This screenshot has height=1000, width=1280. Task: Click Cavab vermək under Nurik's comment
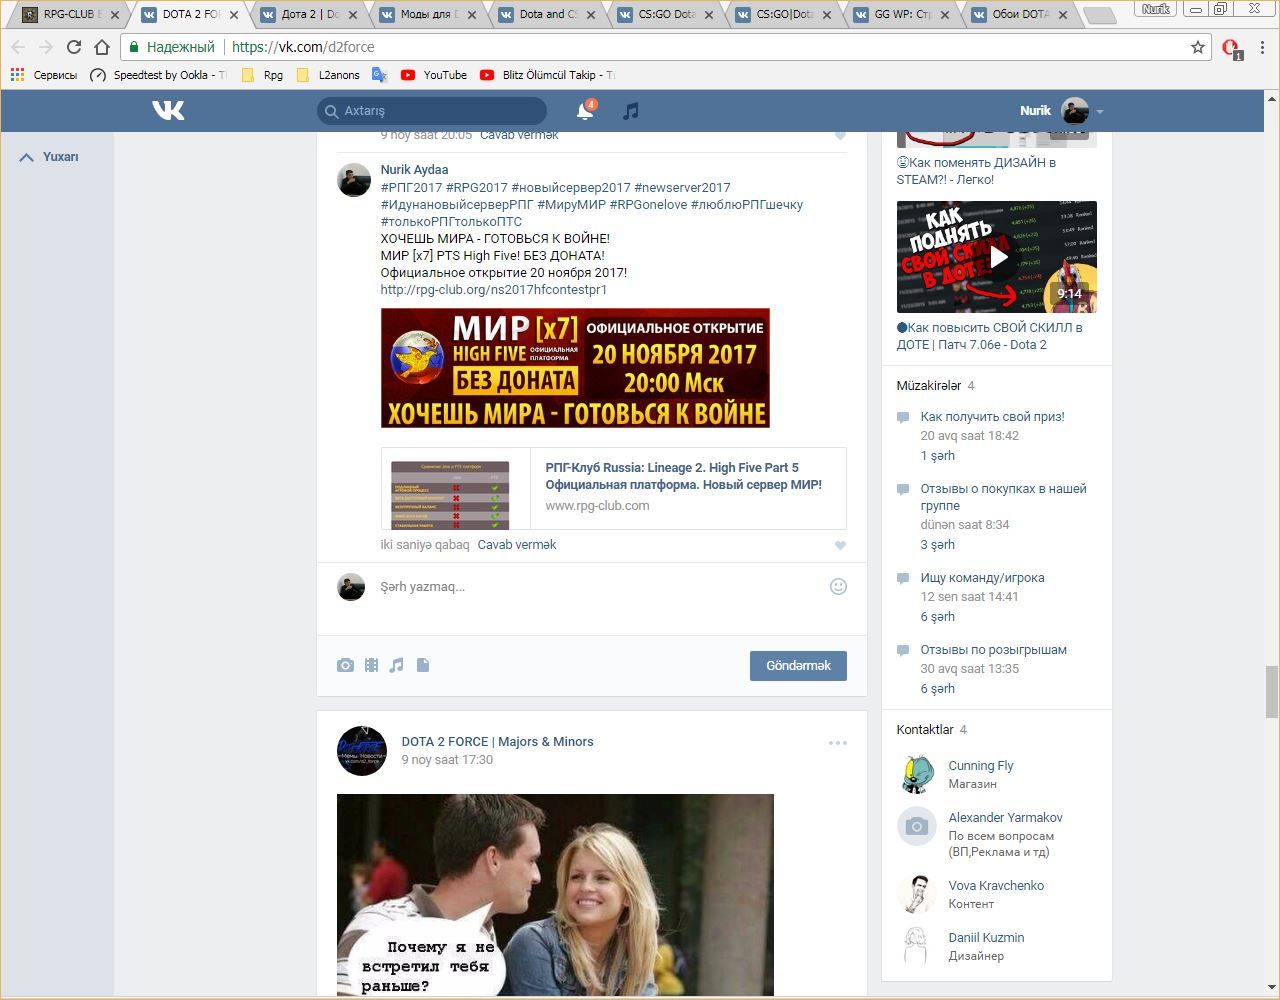coord(517,545)
